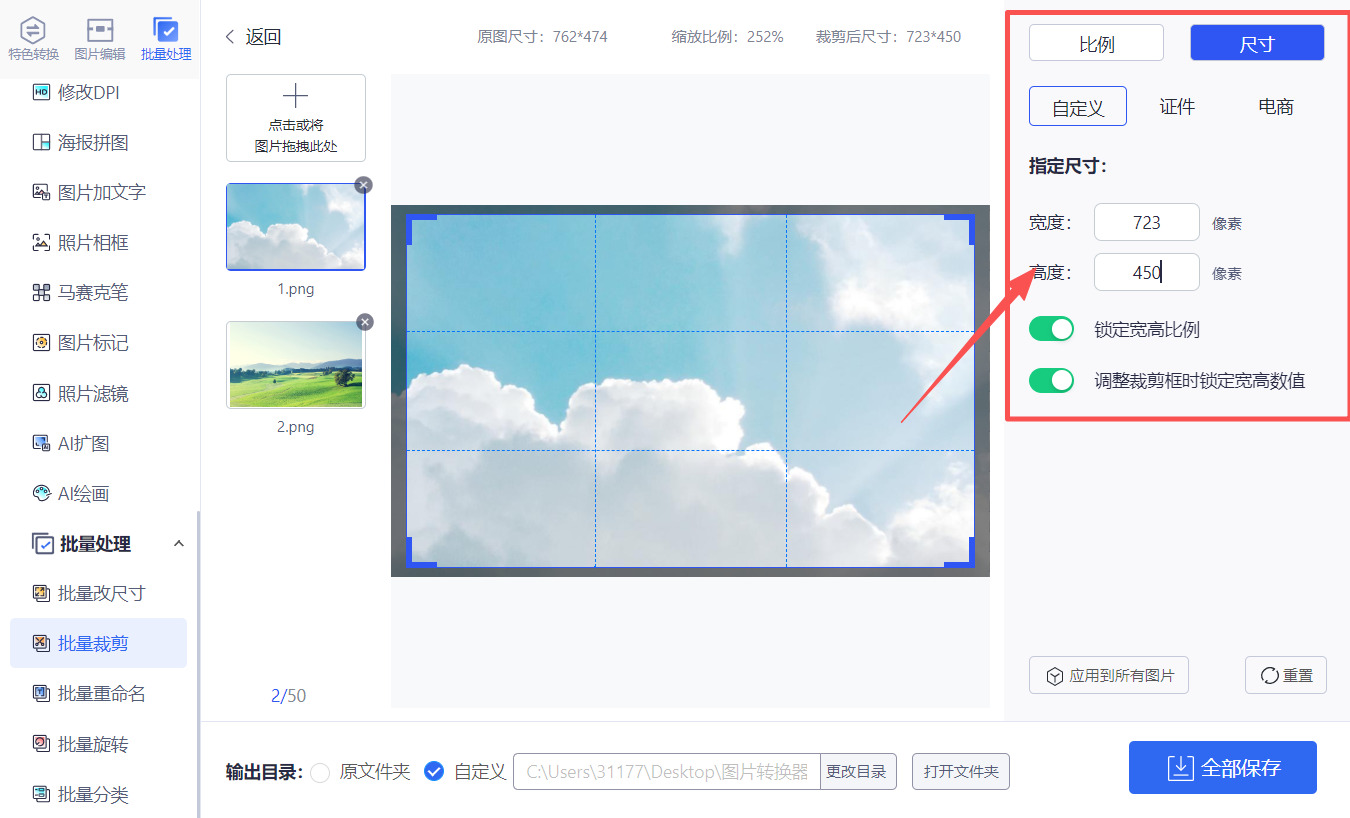Screen dimensions: 1350x818
Task: Toggle the 锁定宽高比例 switch
Action: pyautogui.click(x=1051, y=329)
